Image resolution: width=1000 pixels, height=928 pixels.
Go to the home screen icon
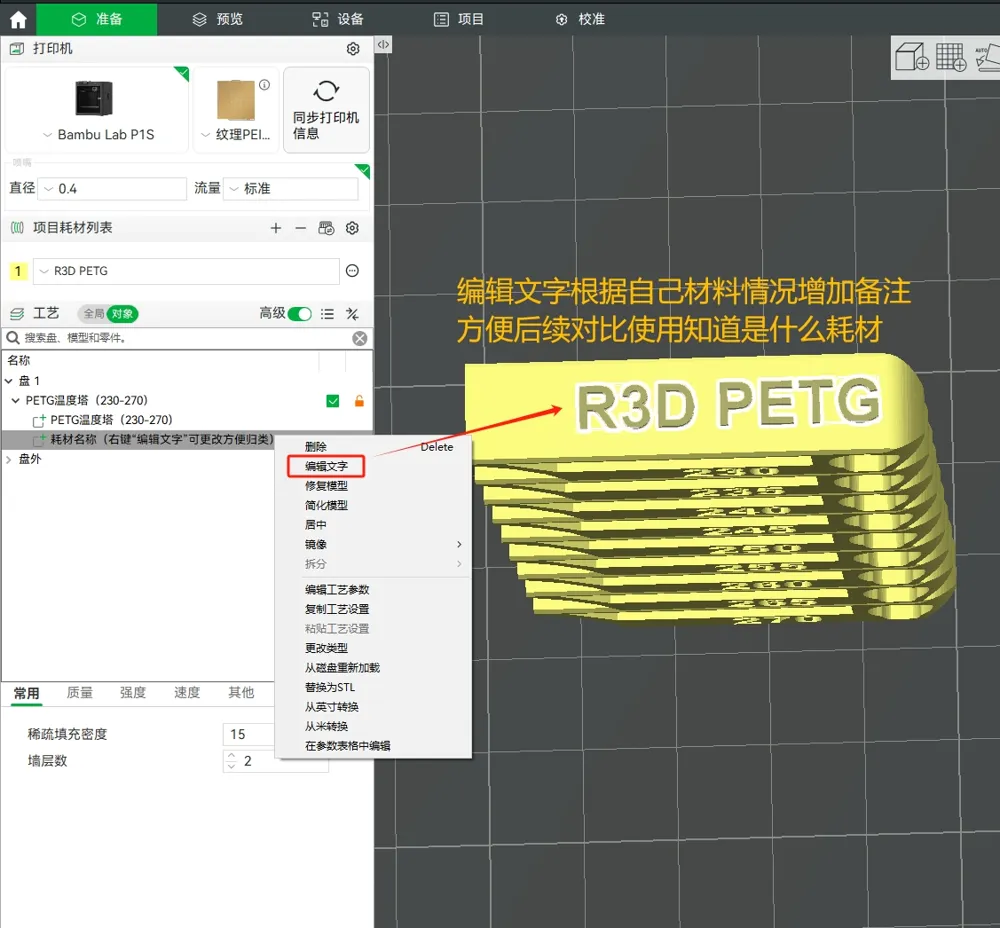(x=18, y=19)
